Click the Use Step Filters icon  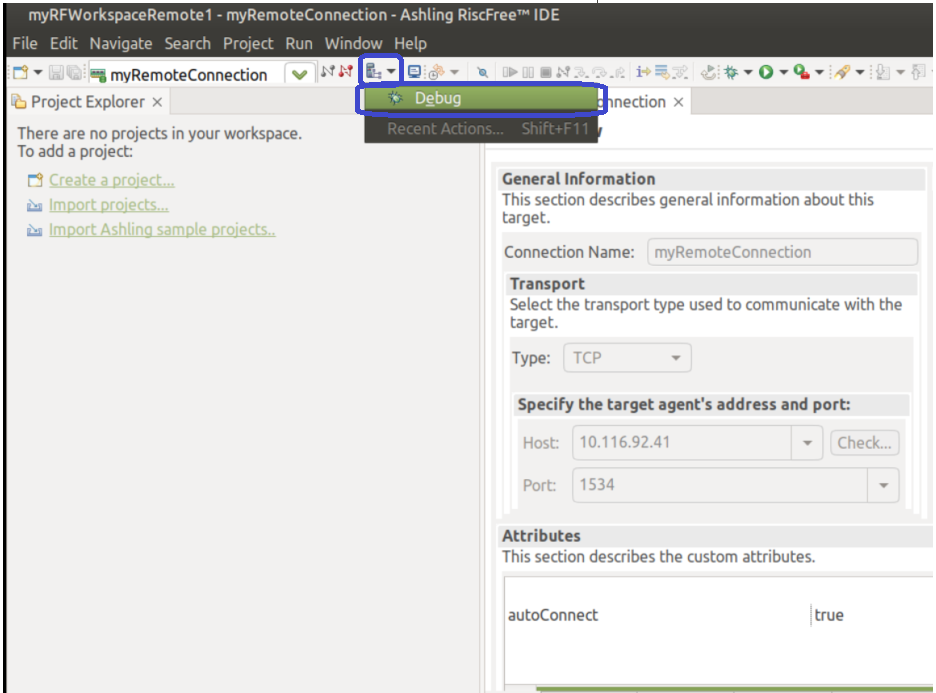pos(680,72)
